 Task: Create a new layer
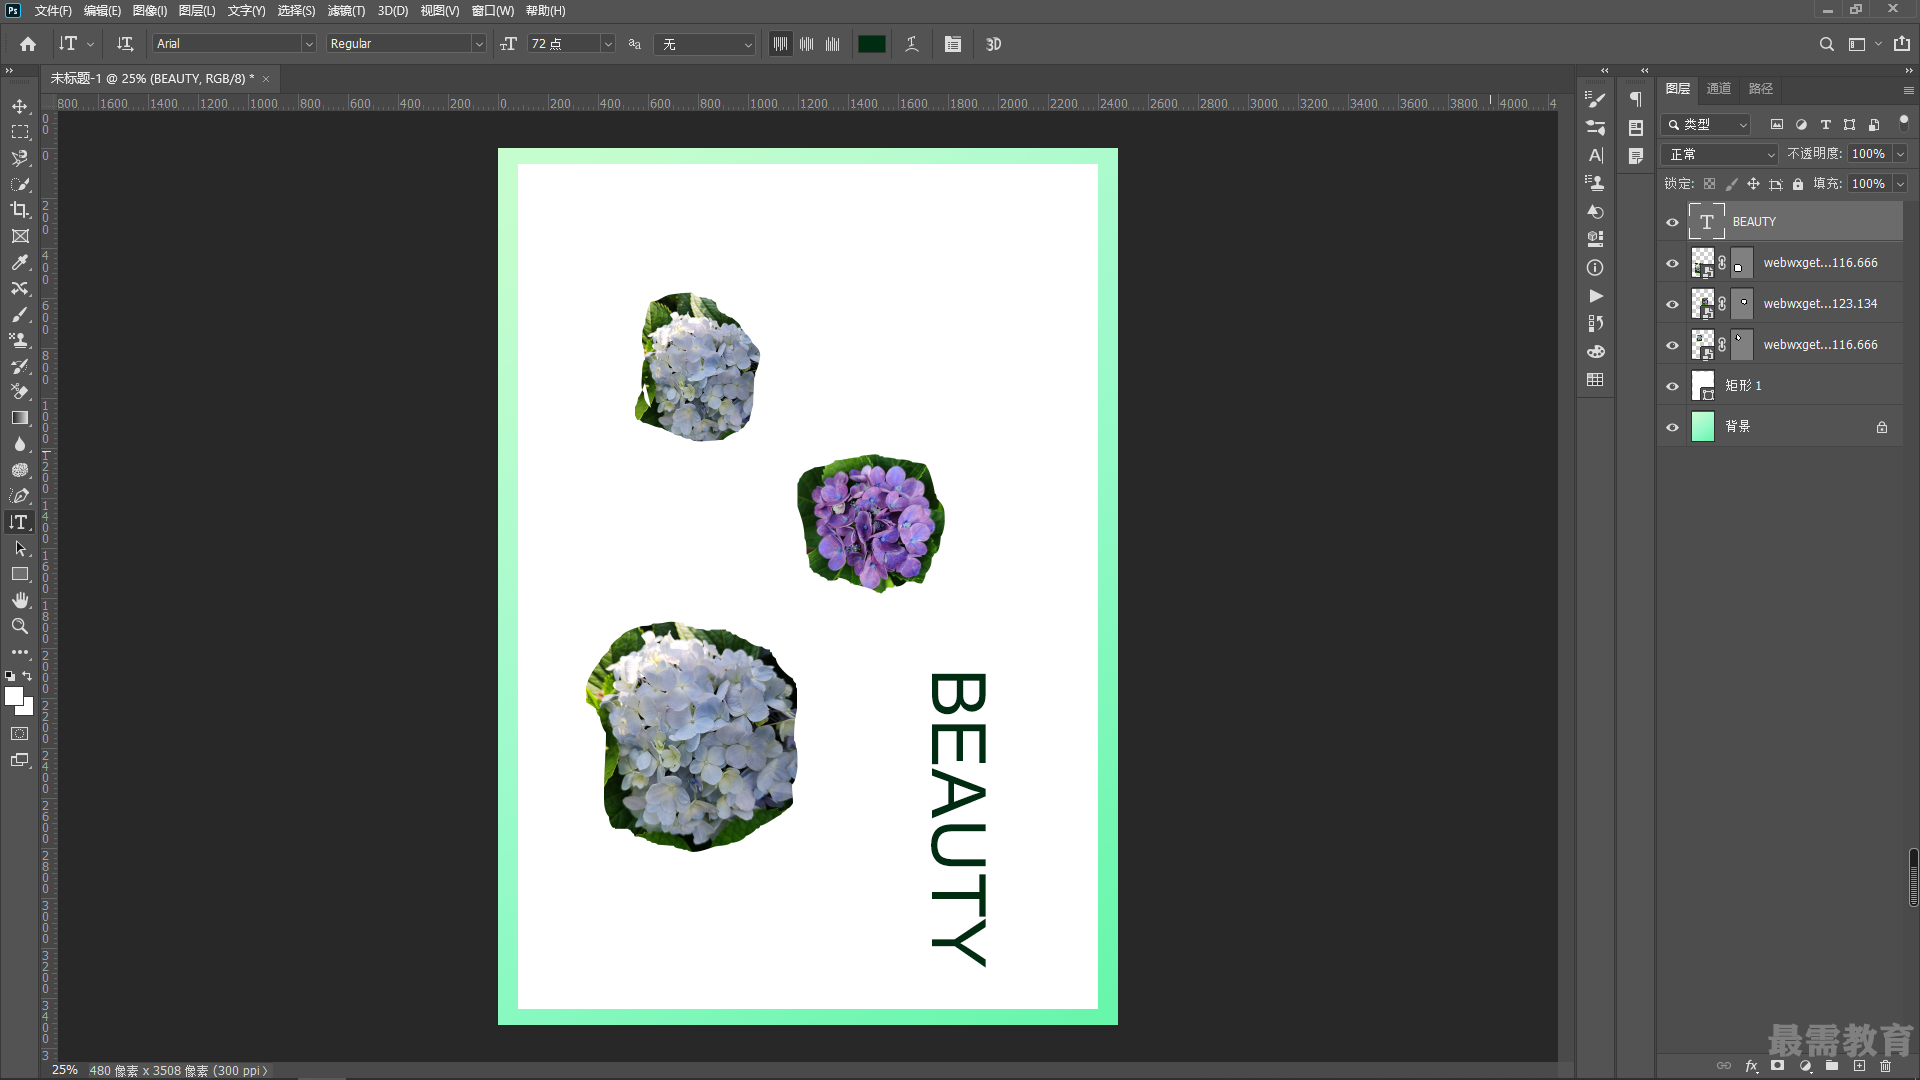[1859, 1066]
